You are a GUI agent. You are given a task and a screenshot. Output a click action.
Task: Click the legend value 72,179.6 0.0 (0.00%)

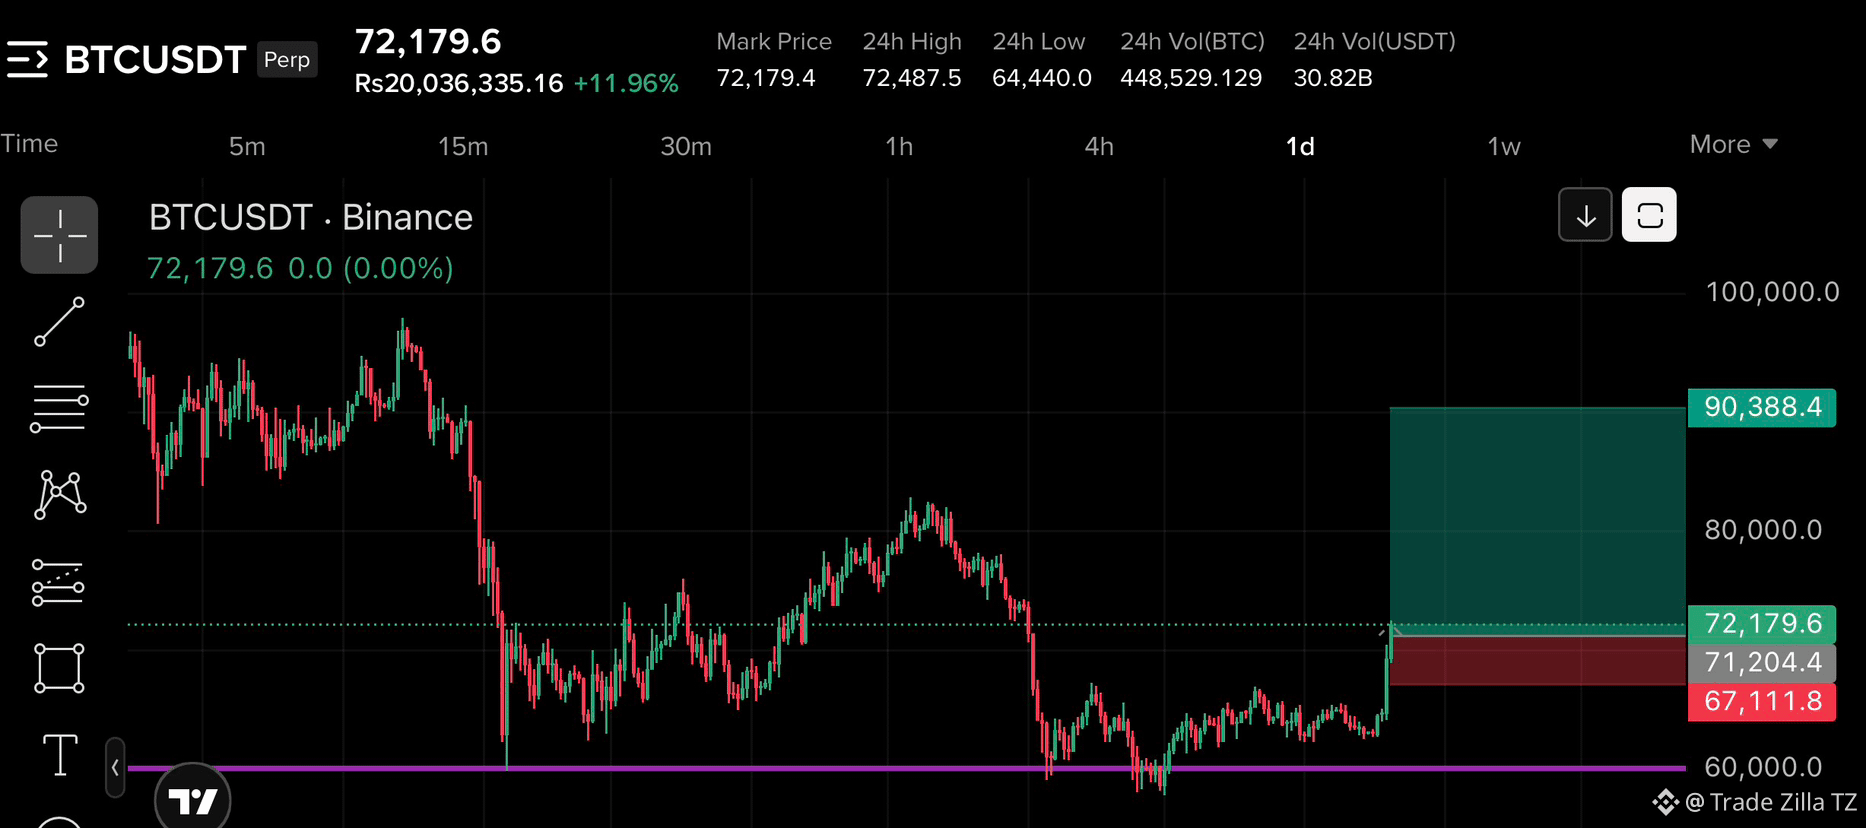(x=300, y=268)
